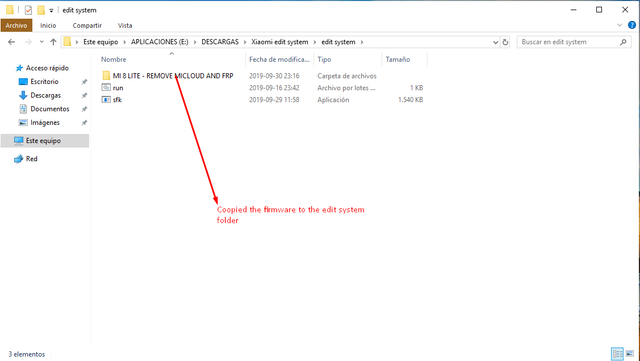Go up one folder level arrow
The width and height of the screenshot is (640, 361).
53,42
